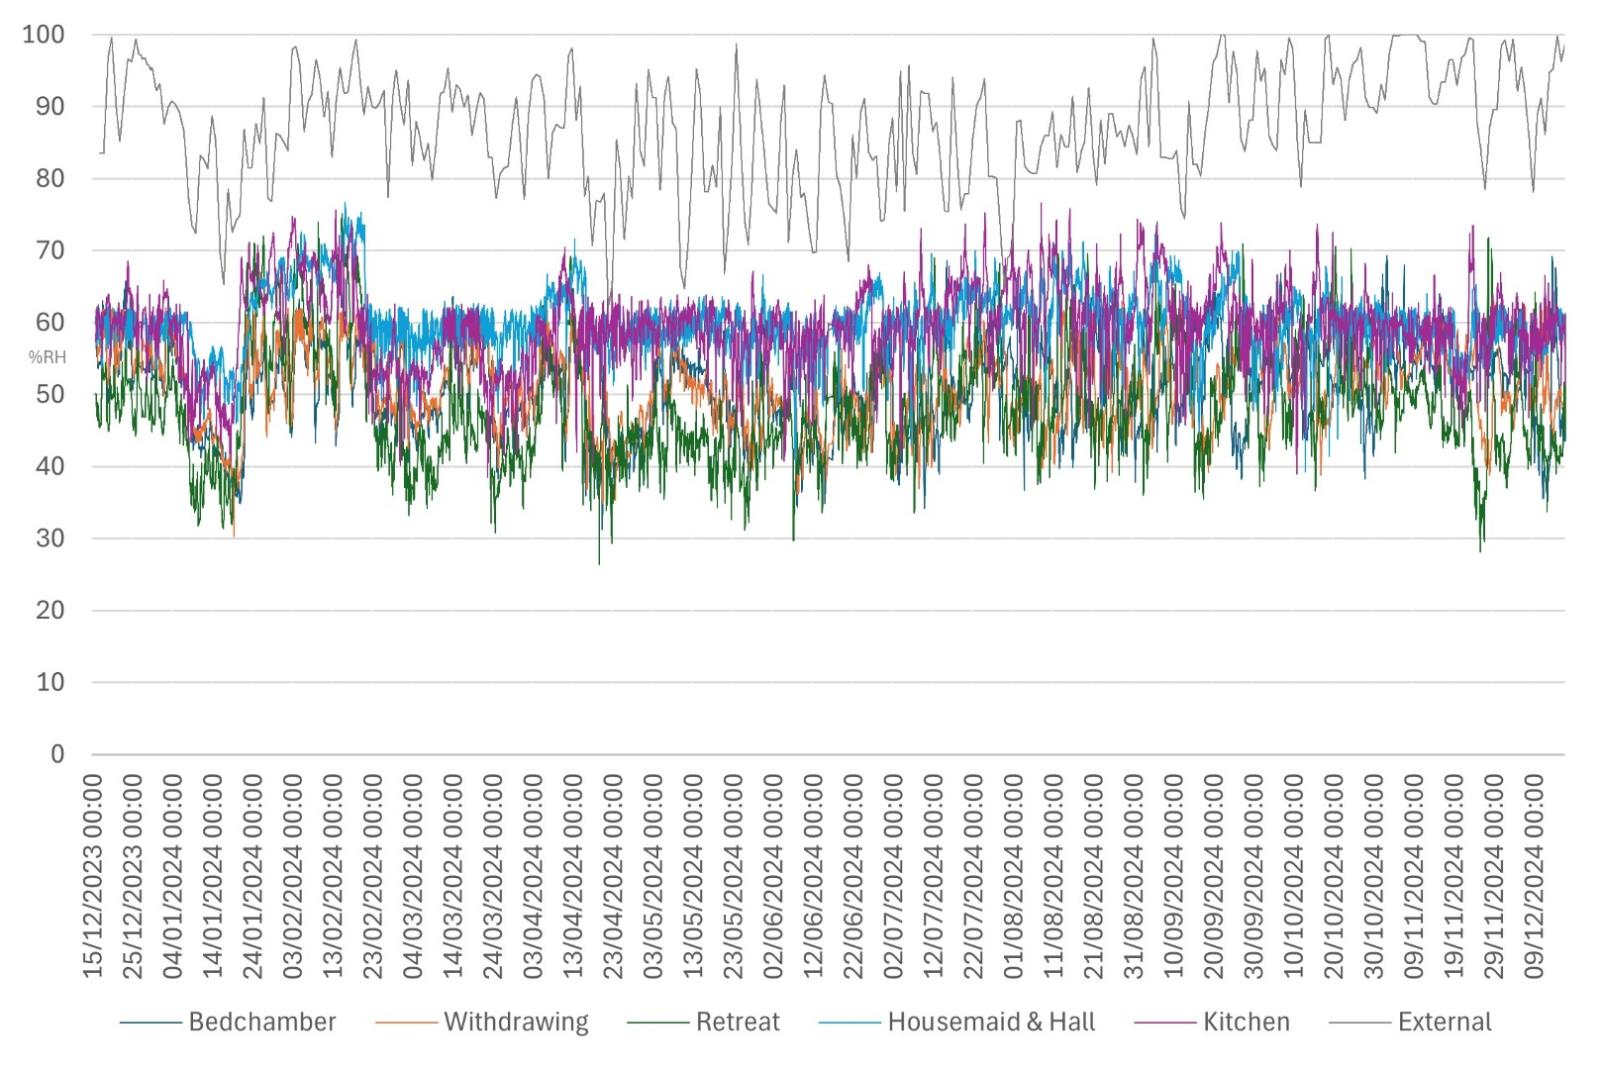Select the %RH vertical axis title

(47, 357)
